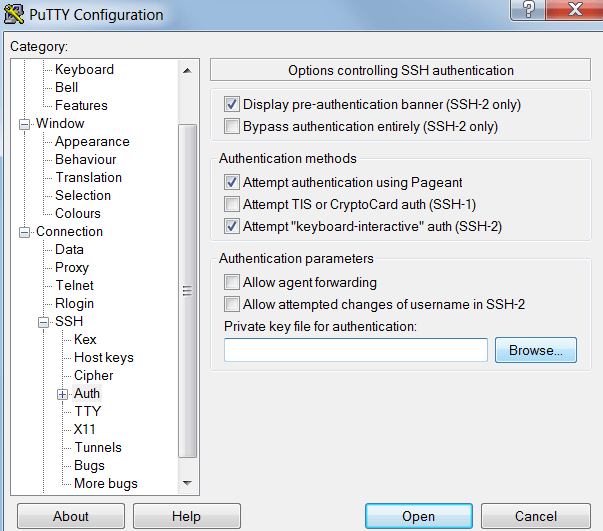The height and width of the screenshot is (531, 603).
Task: Go to the Appearance settings
Action: [x=92, y=141]
